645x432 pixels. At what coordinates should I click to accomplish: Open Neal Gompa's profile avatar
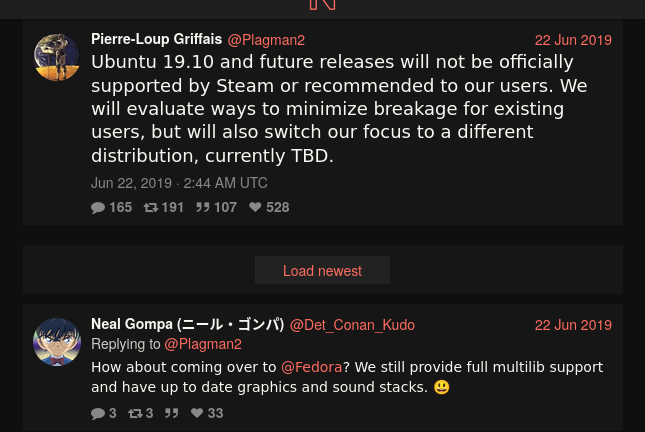pyautogui.click(x=57, y=342)
